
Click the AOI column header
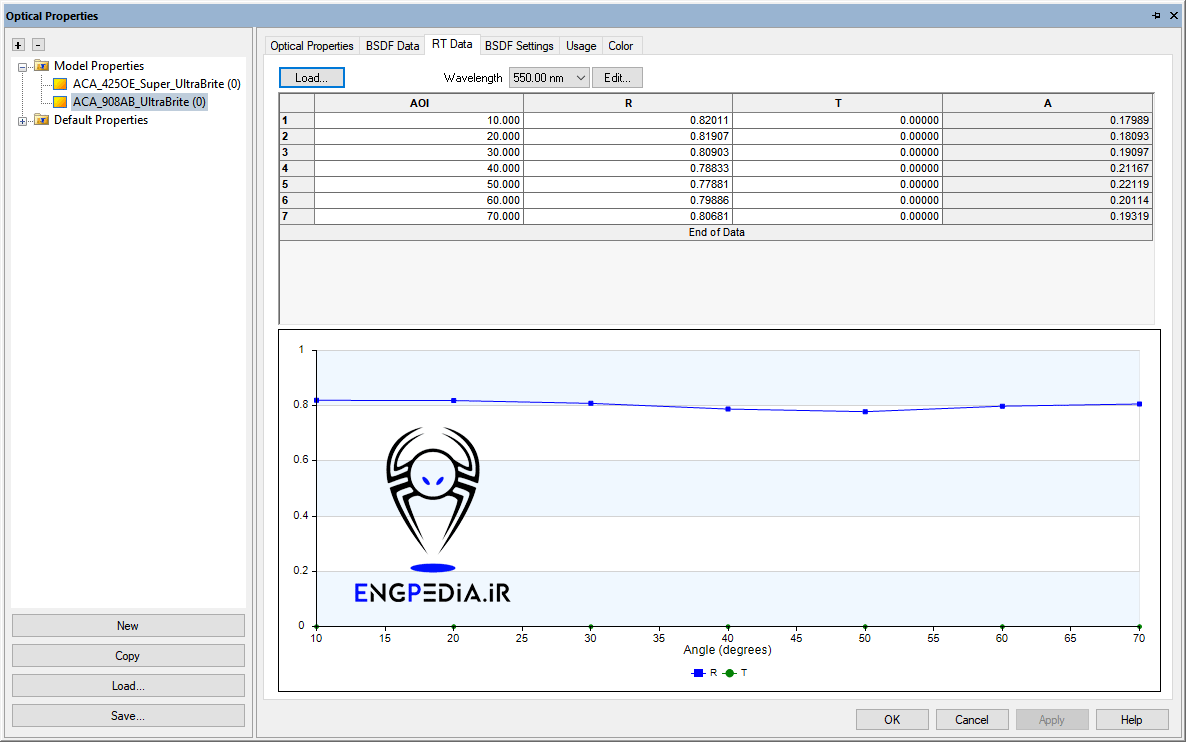tap(419, 103)
